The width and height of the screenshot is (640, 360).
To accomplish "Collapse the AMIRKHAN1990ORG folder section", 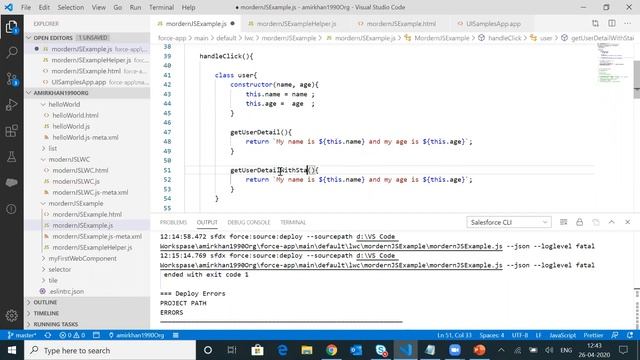I will [x=87, y=93].
